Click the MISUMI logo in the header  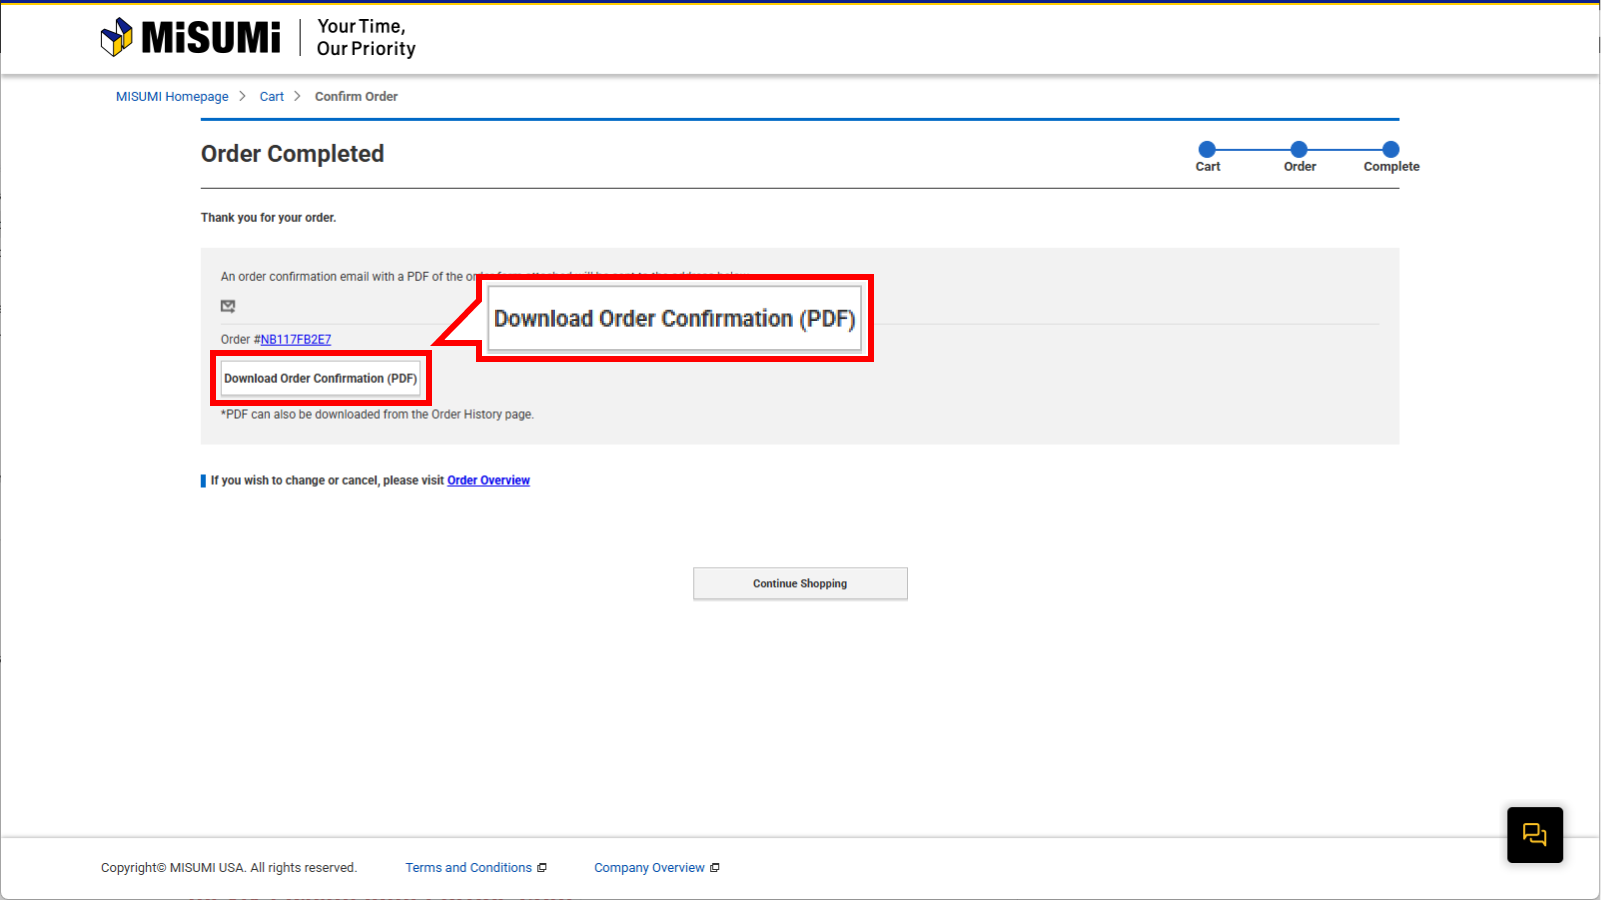[x=191, y=37]
